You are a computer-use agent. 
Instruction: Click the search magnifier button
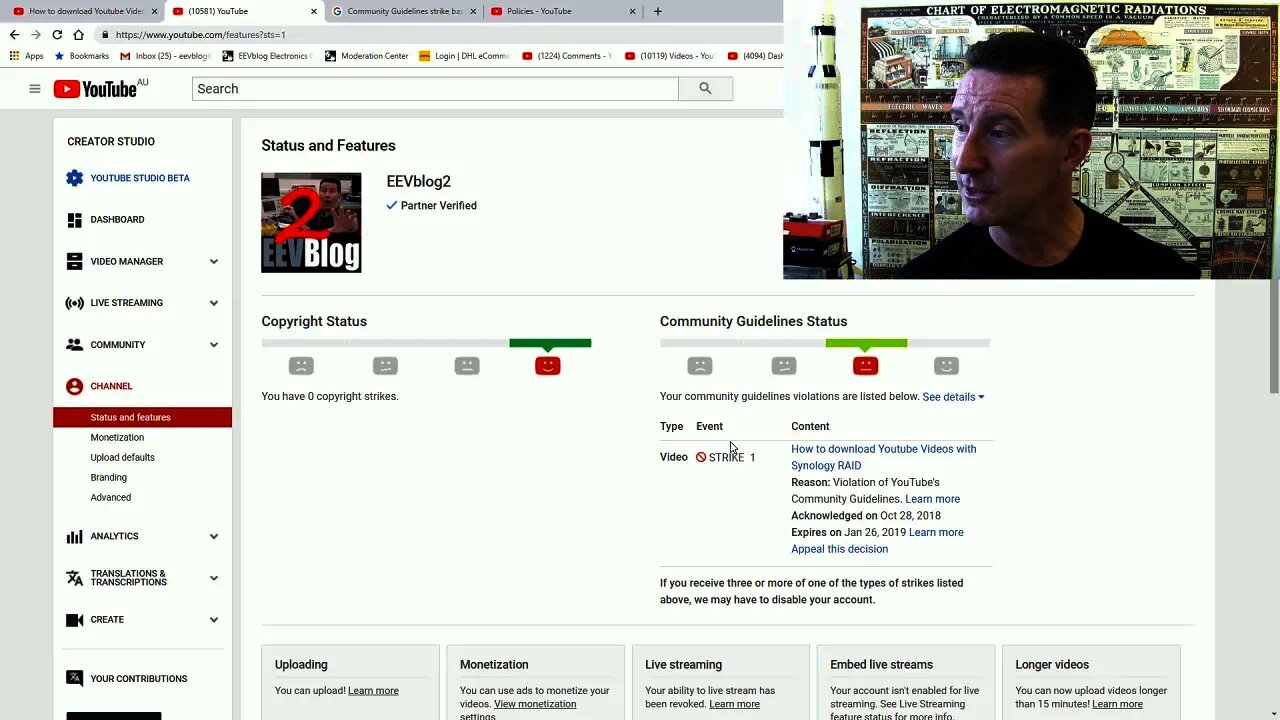pos(705,89)
